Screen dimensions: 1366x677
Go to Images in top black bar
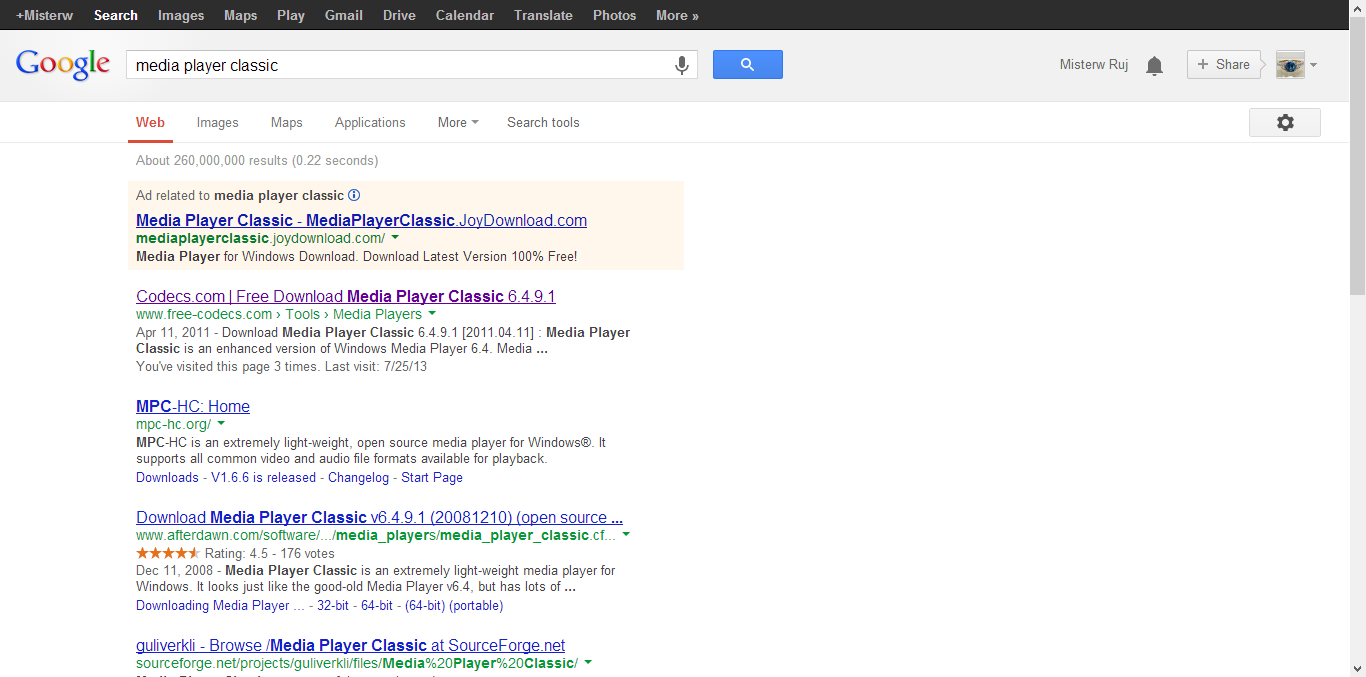click(181, 15)
